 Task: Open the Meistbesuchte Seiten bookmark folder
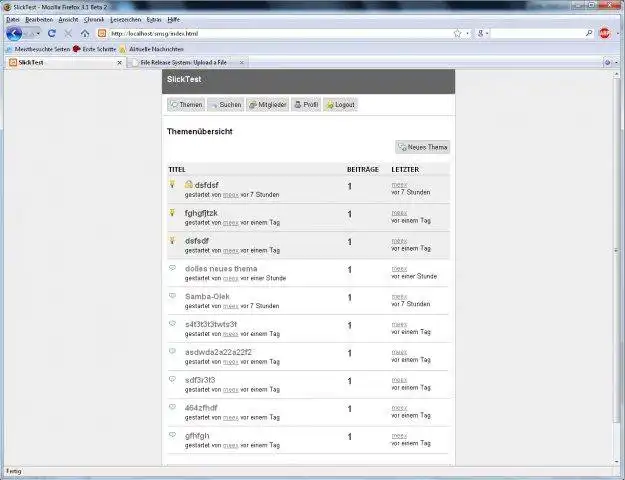point(38,49)
